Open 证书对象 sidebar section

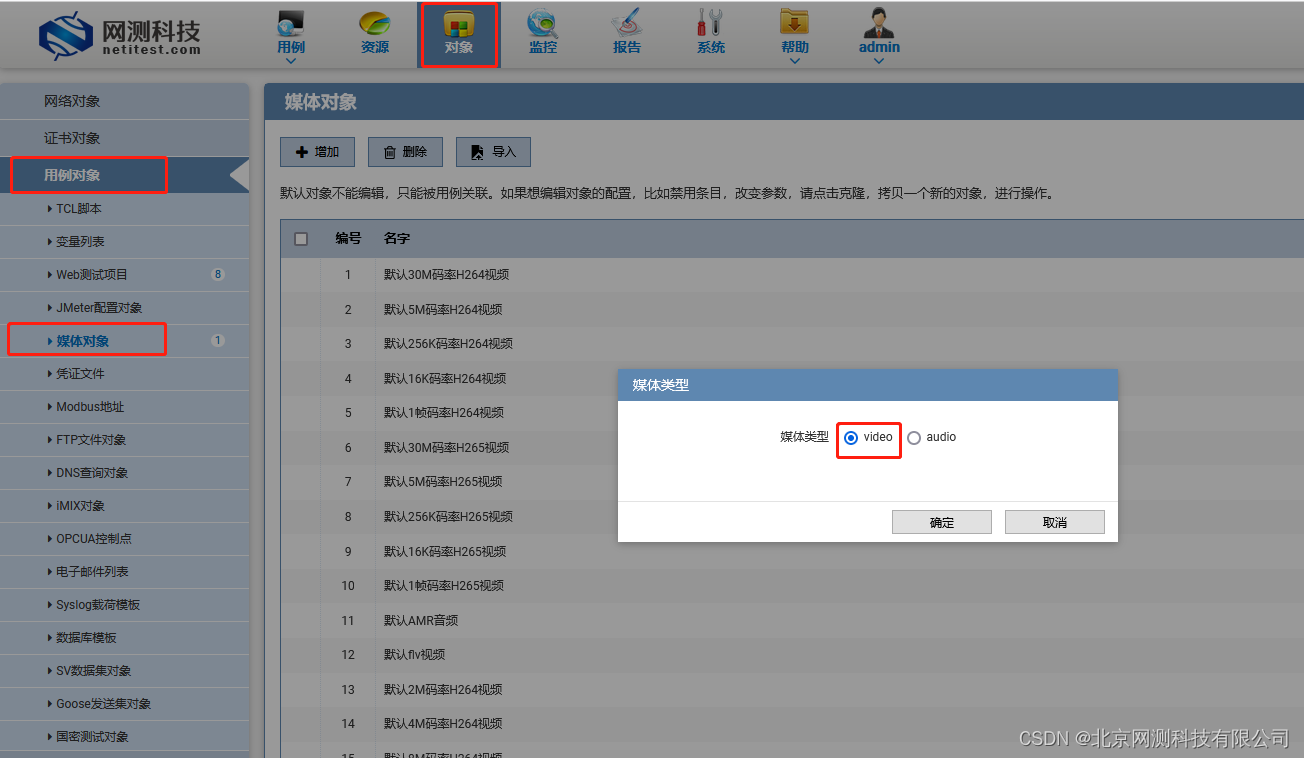[x=124, y=138]
